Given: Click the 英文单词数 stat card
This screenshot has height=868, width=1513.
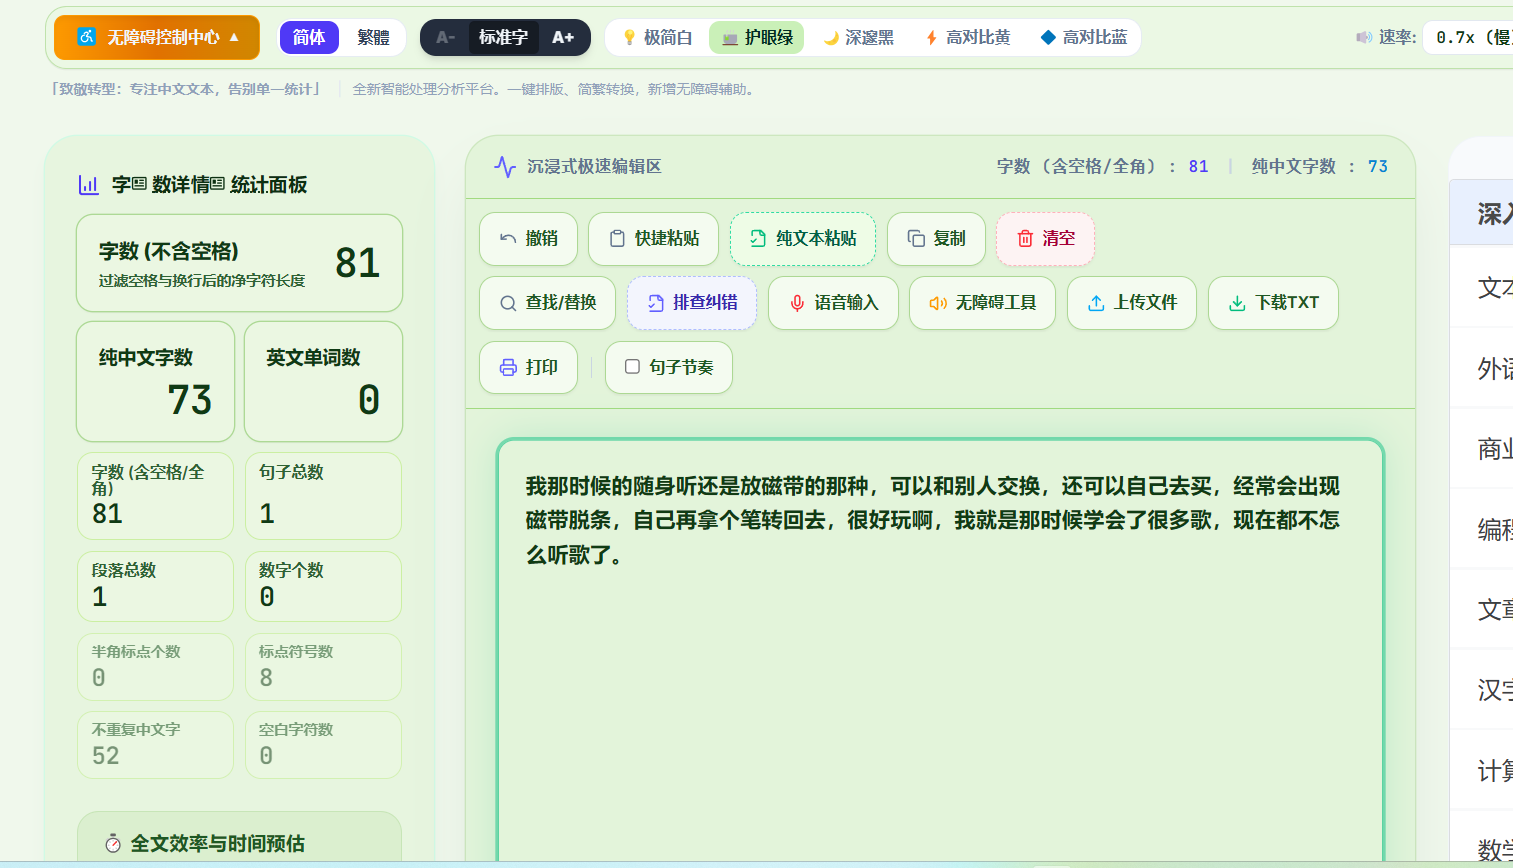Looking at the screenshot, I should tap(323, 381).
